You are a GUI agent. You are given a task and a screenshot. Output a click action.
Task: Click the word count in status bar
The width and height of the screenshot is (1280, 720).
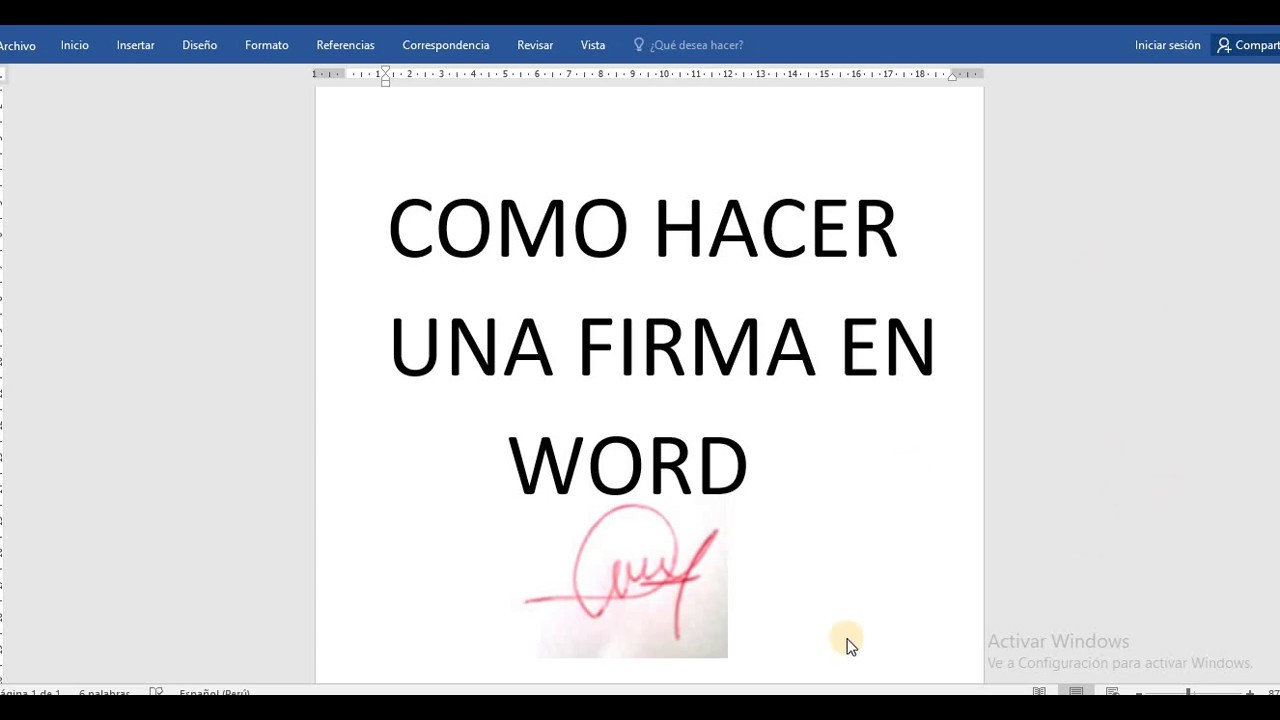tap(104, 692)
